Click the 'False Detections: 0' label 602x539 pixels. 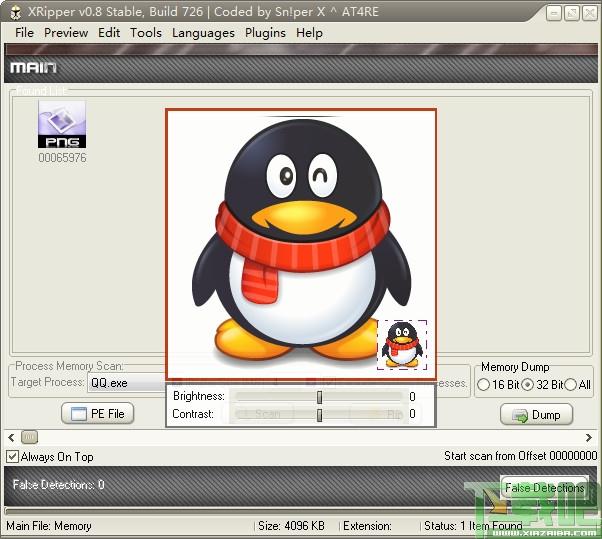tap(59, 484)
